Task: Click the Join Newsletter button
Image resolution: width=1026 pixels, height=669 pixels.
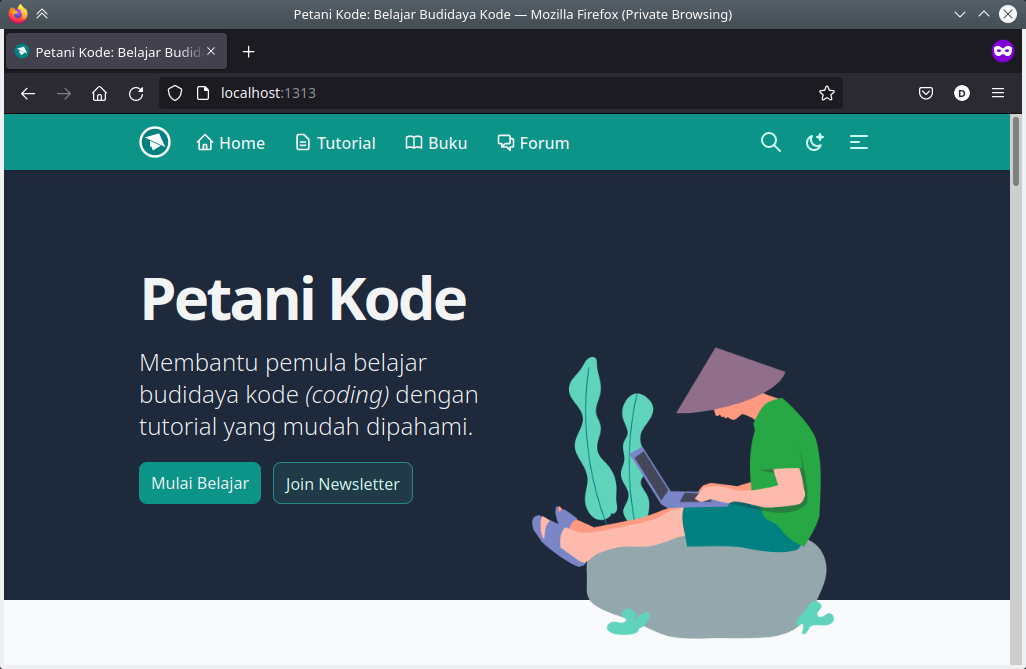Action: (x=342, y=482)
